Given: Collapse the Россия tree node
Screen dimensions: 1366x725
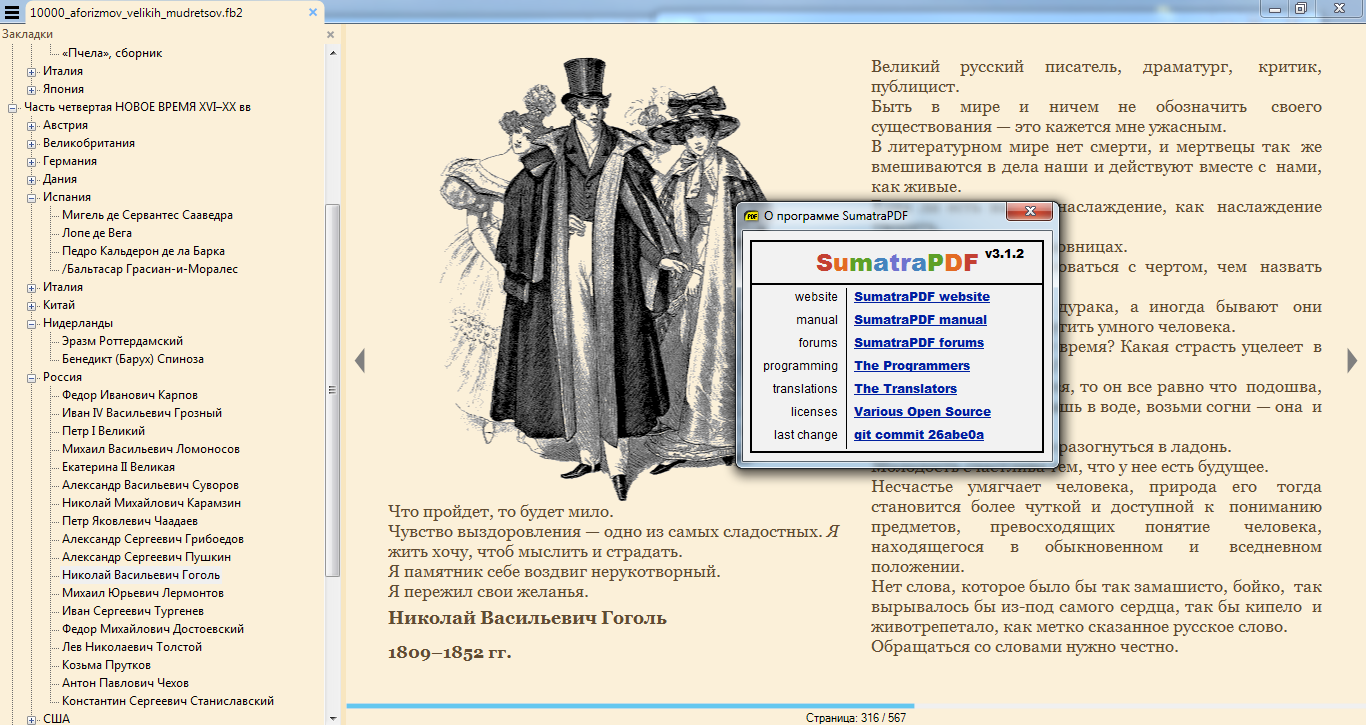Looking at the screenshot, I should [32, 377].
